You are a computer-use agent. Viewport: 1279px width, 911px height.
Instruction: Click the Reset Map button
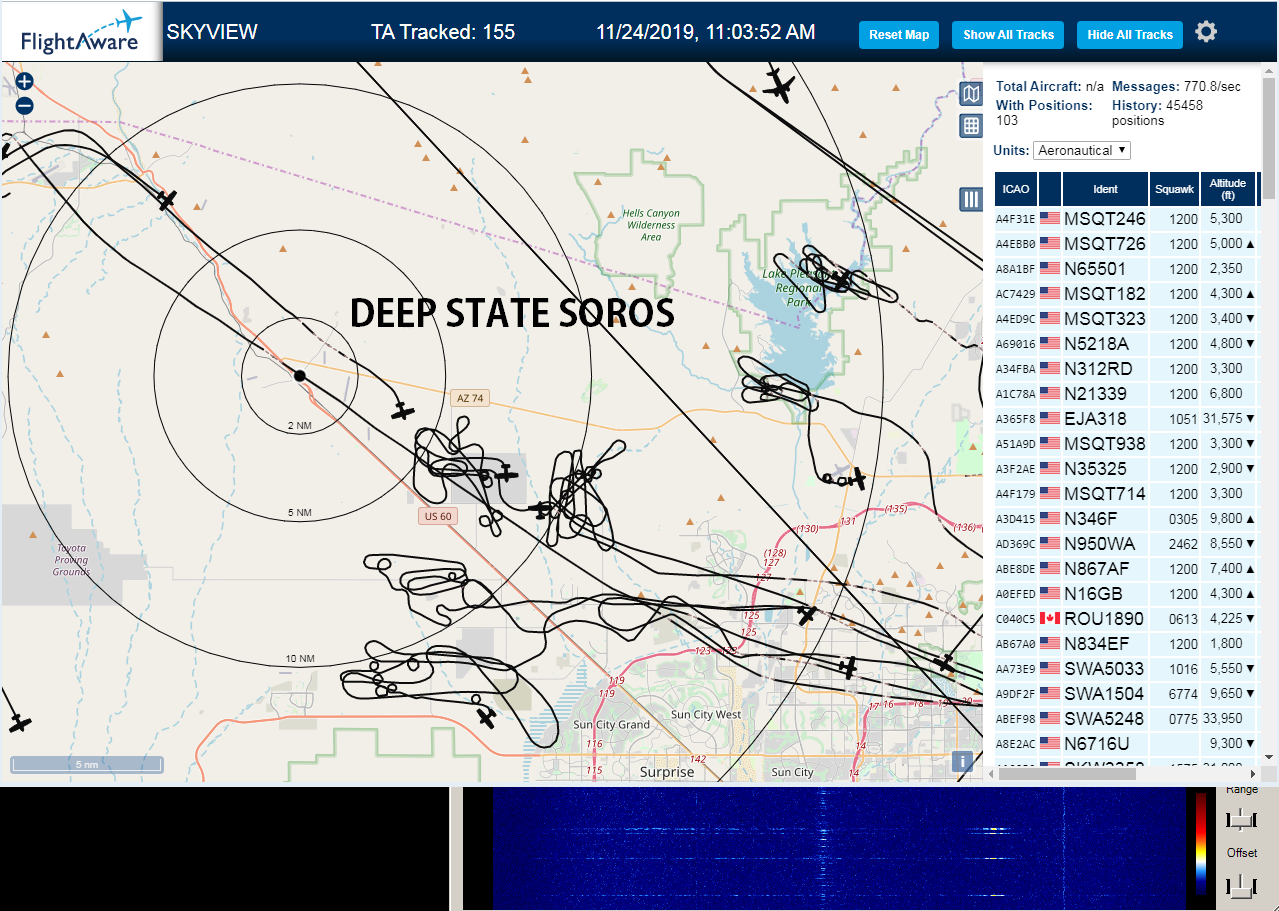point(899,35)
